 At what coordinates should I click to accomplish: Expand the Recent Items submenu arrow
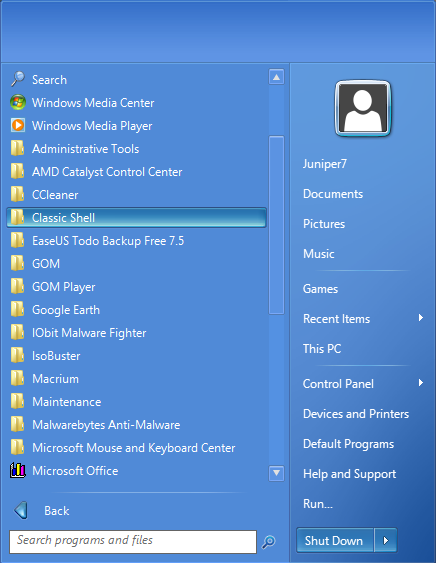tap(421, 318)
